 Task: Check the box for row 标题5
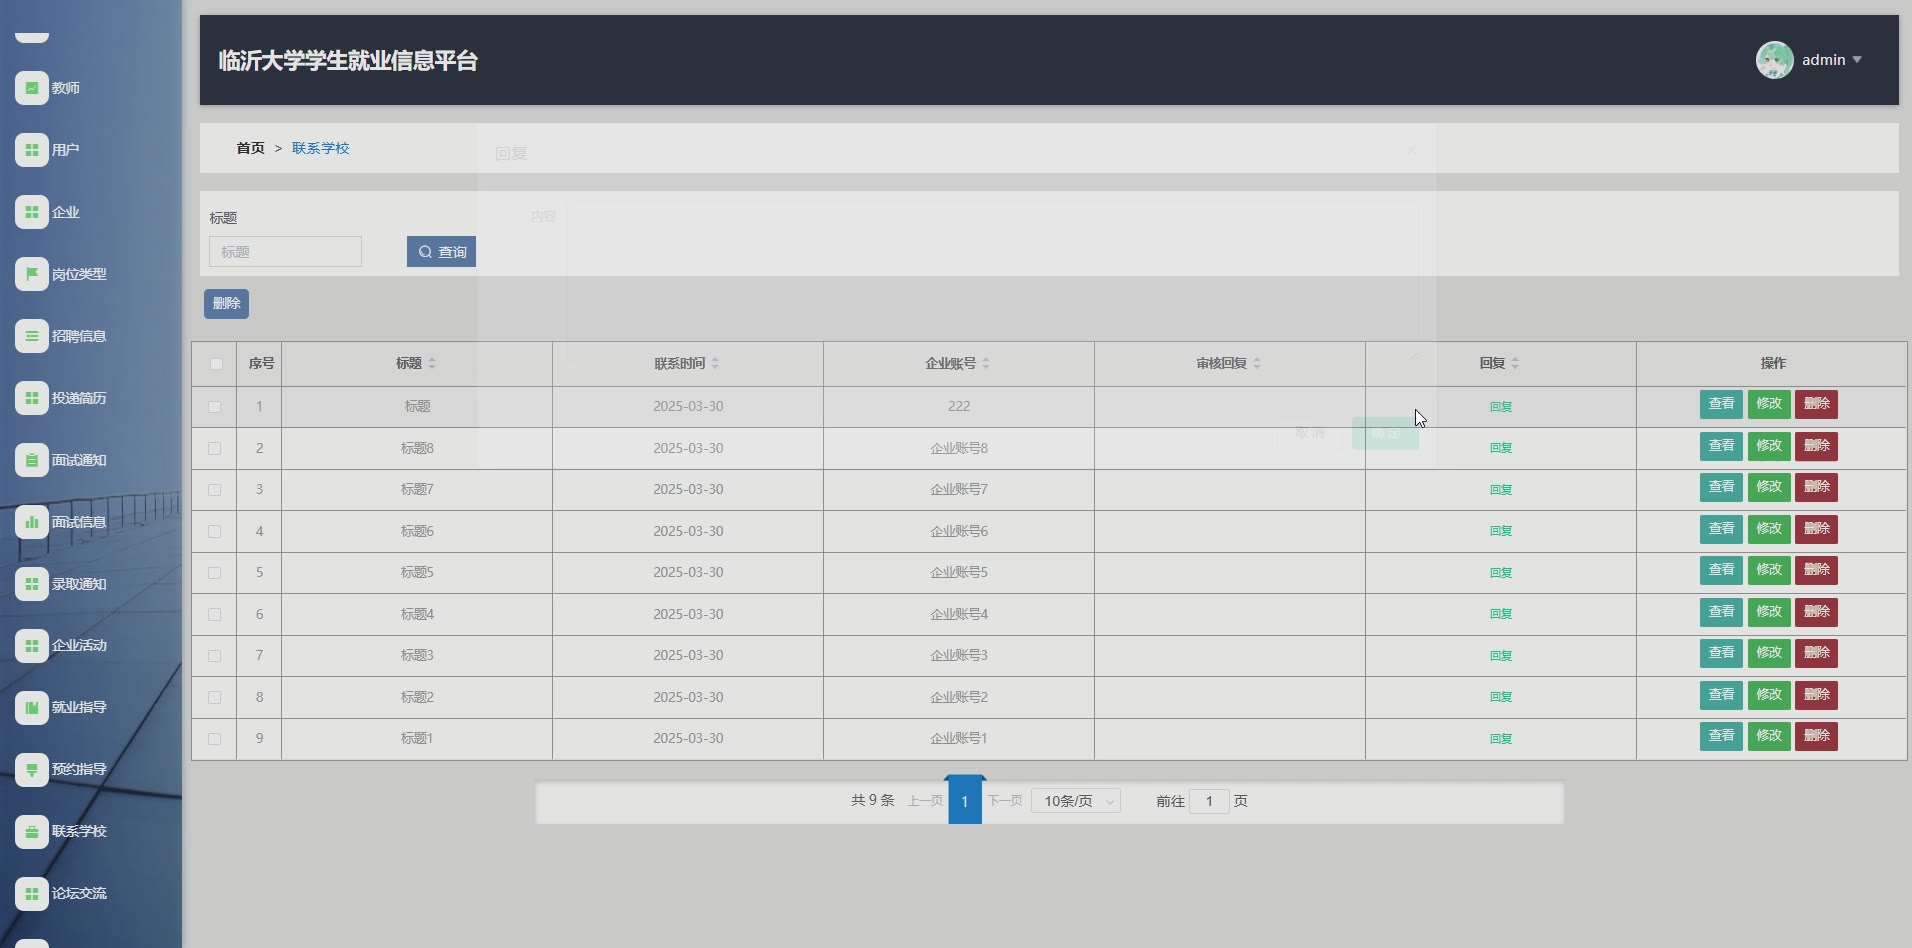click(x=214, y=573)
